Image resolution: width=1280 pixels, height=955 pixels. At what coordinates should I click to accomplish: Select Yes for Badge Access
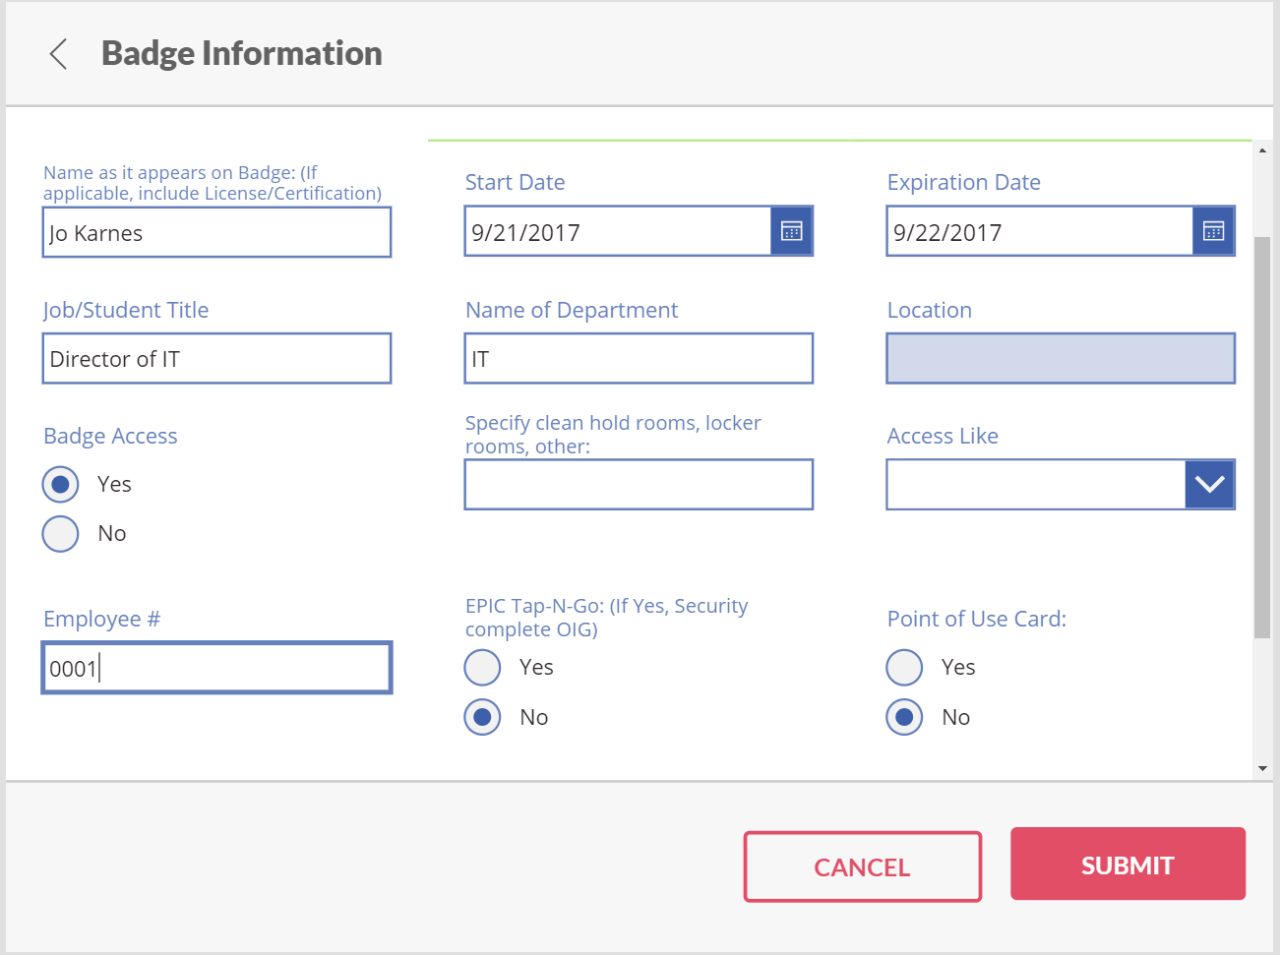tap(61, 485)
